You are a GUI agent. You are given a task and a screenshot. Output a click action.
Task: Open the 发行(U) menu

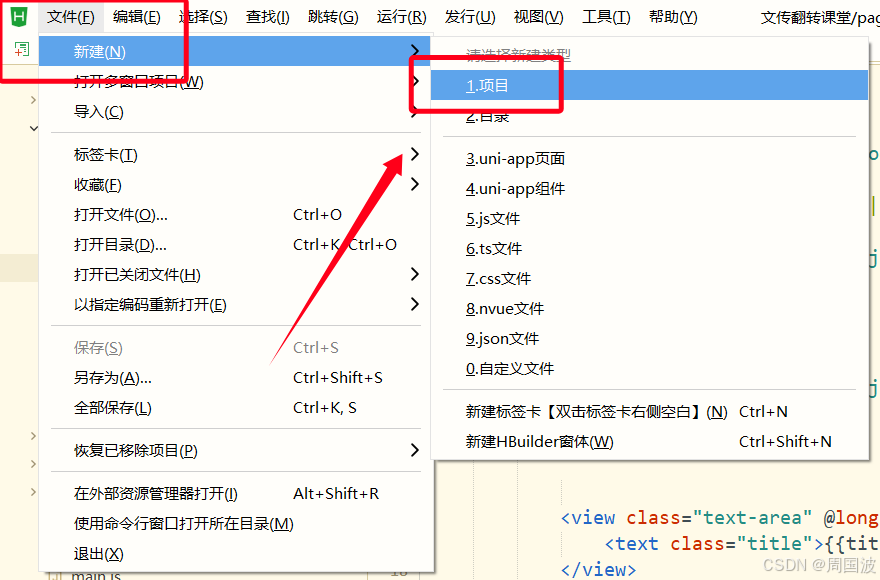(470, 17)
